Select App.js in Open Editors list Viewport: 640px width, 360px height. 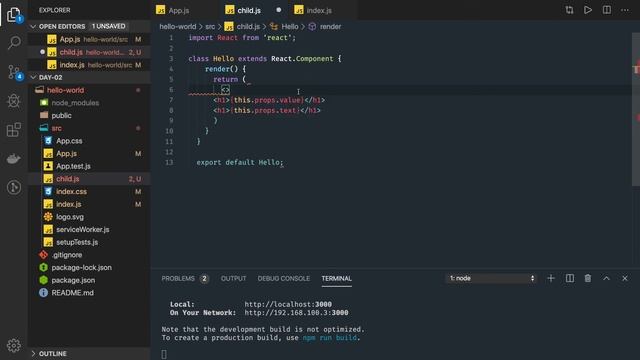[x=89, y=40]
